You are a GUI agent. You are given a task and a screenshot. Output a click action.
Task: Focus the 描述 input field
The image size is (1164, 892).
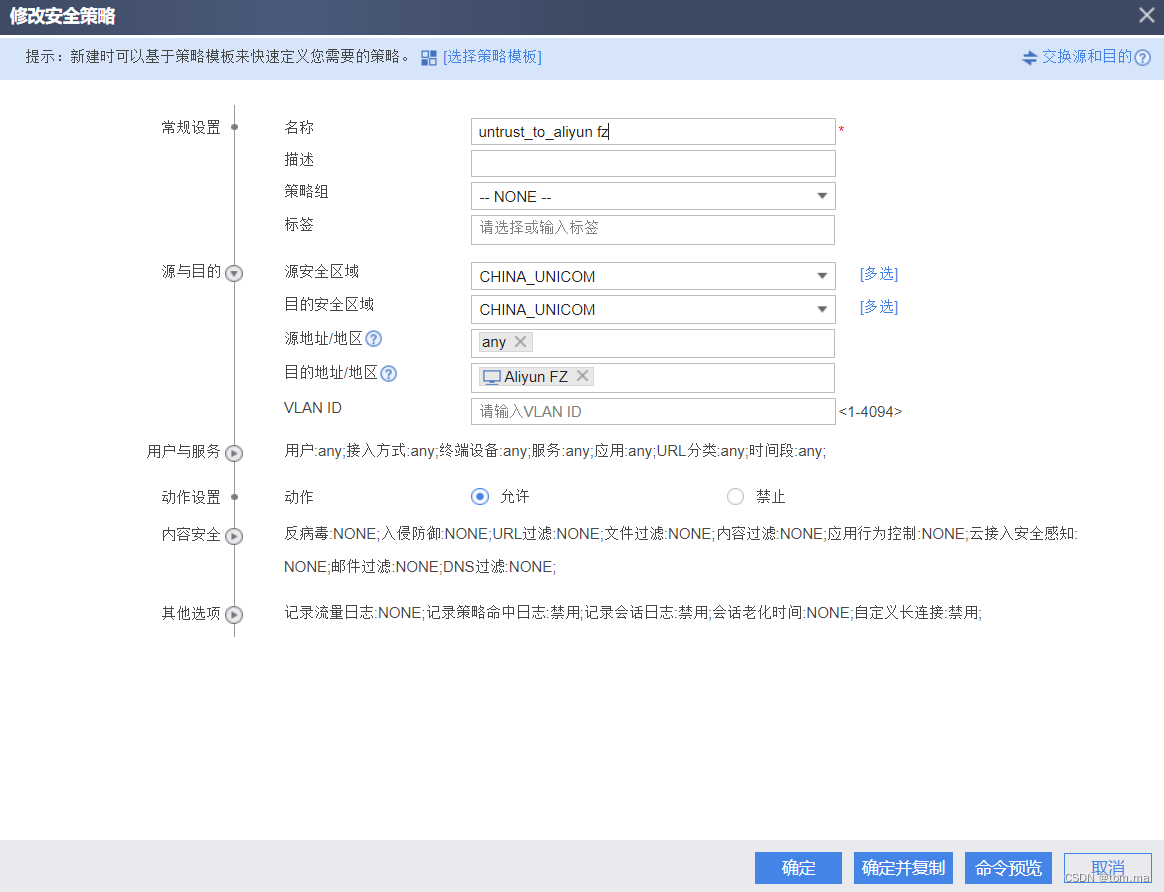click(653, 163)
